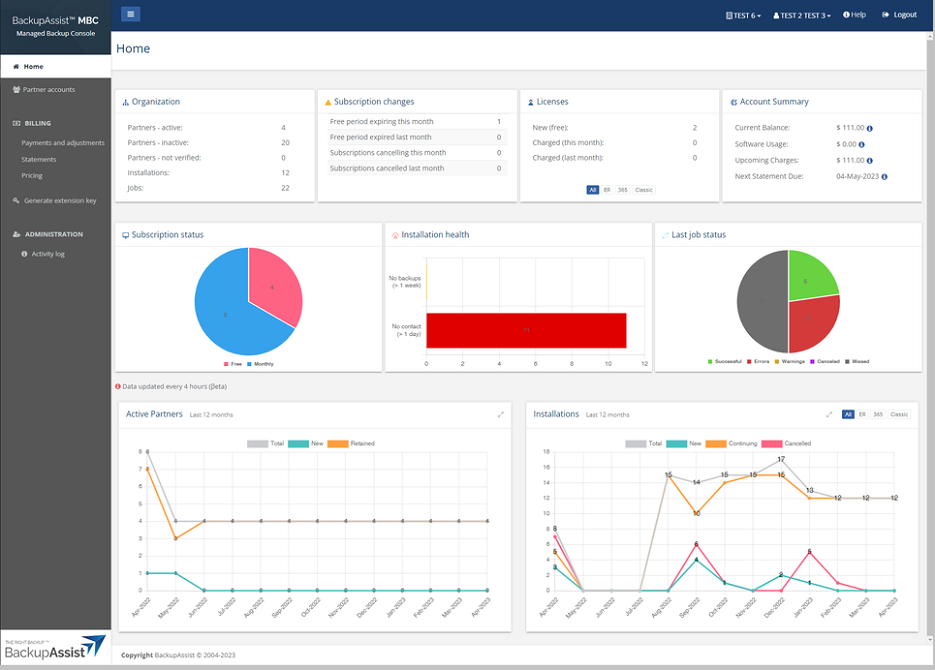Click the info icon beside Next Statement Due
Viewport: 935px width, 670px height.
884,176
